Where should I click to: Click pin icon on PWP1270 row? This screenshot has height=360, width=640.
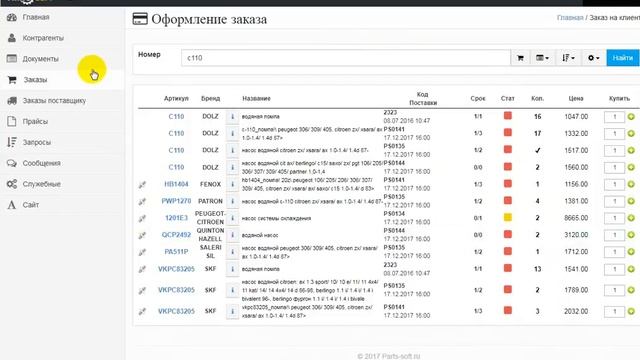[x=142, y=202]
